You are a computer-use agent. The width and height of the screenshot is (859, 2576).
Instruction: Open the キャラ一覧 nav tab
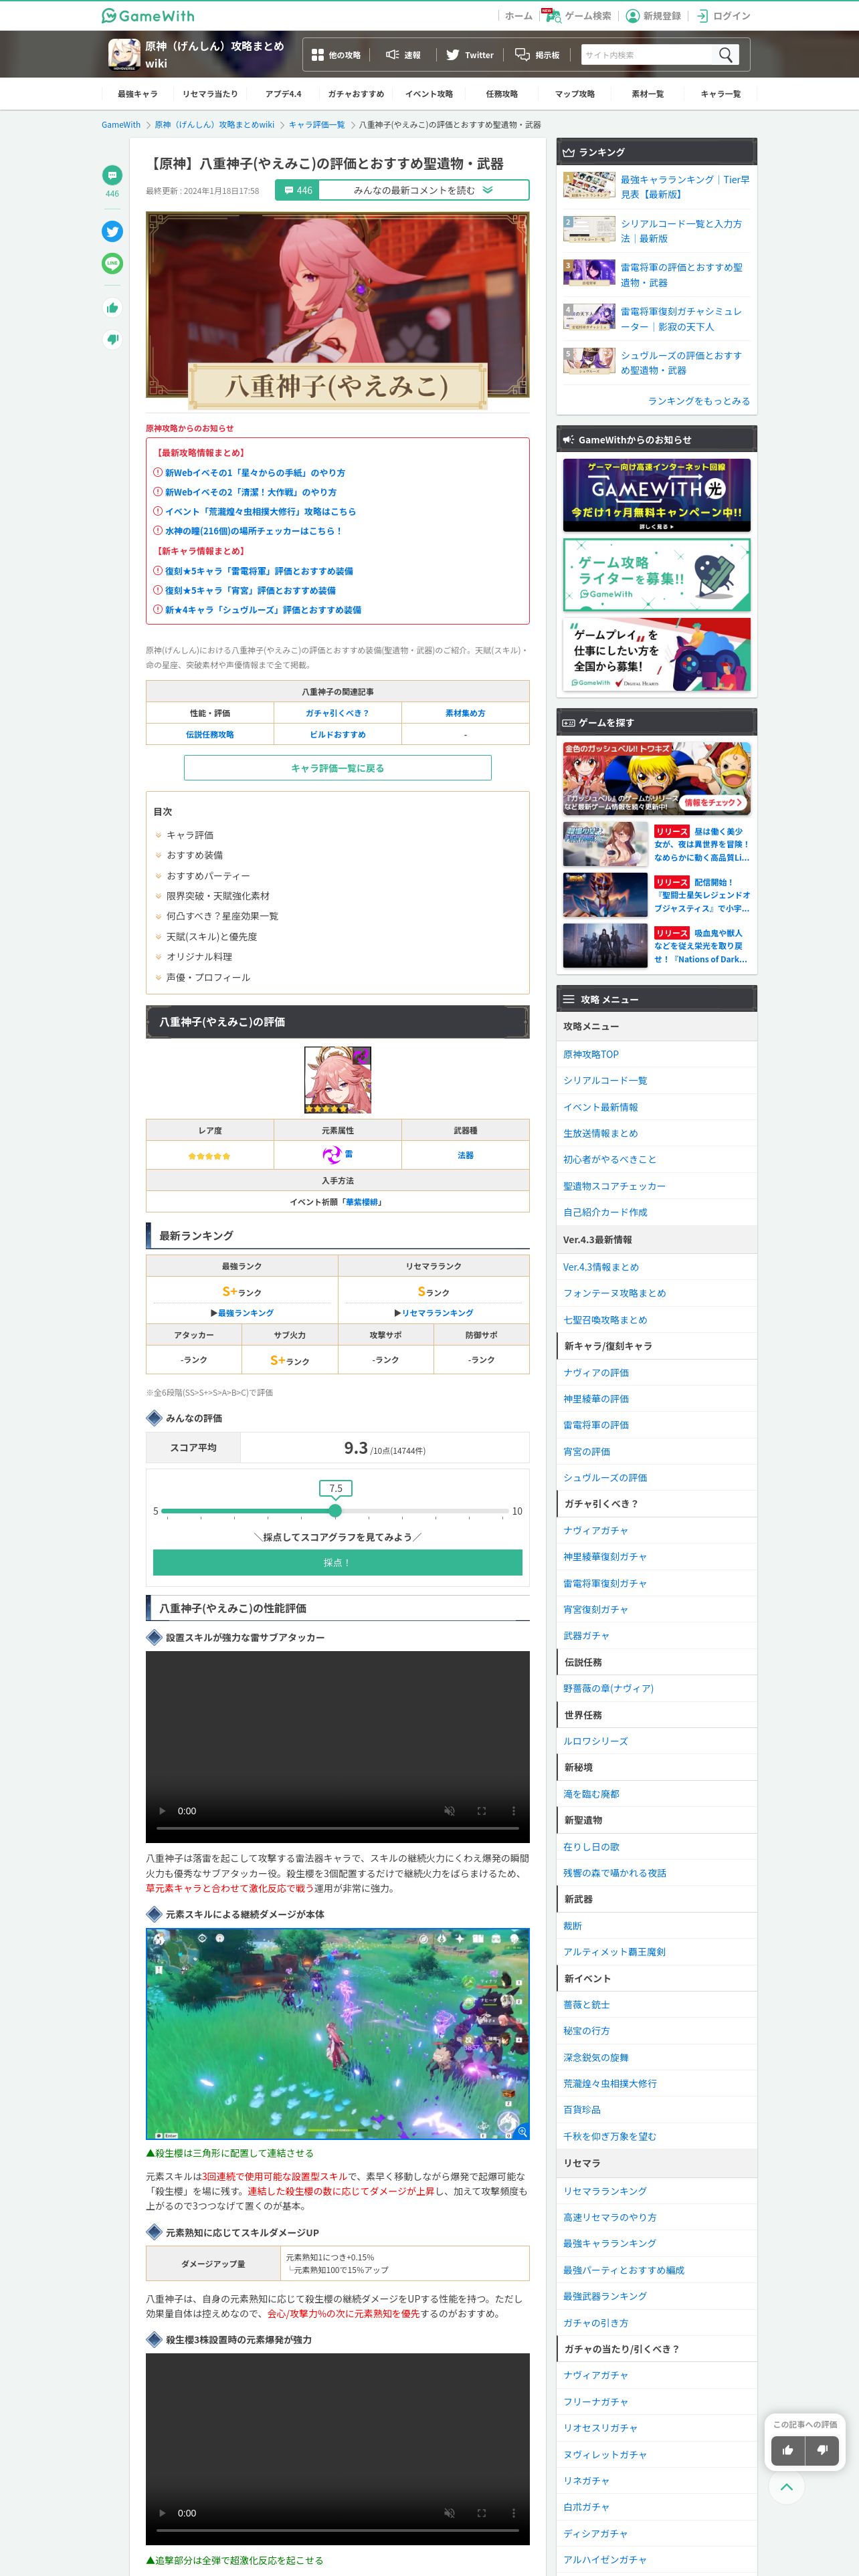click(x=720, y=94)
